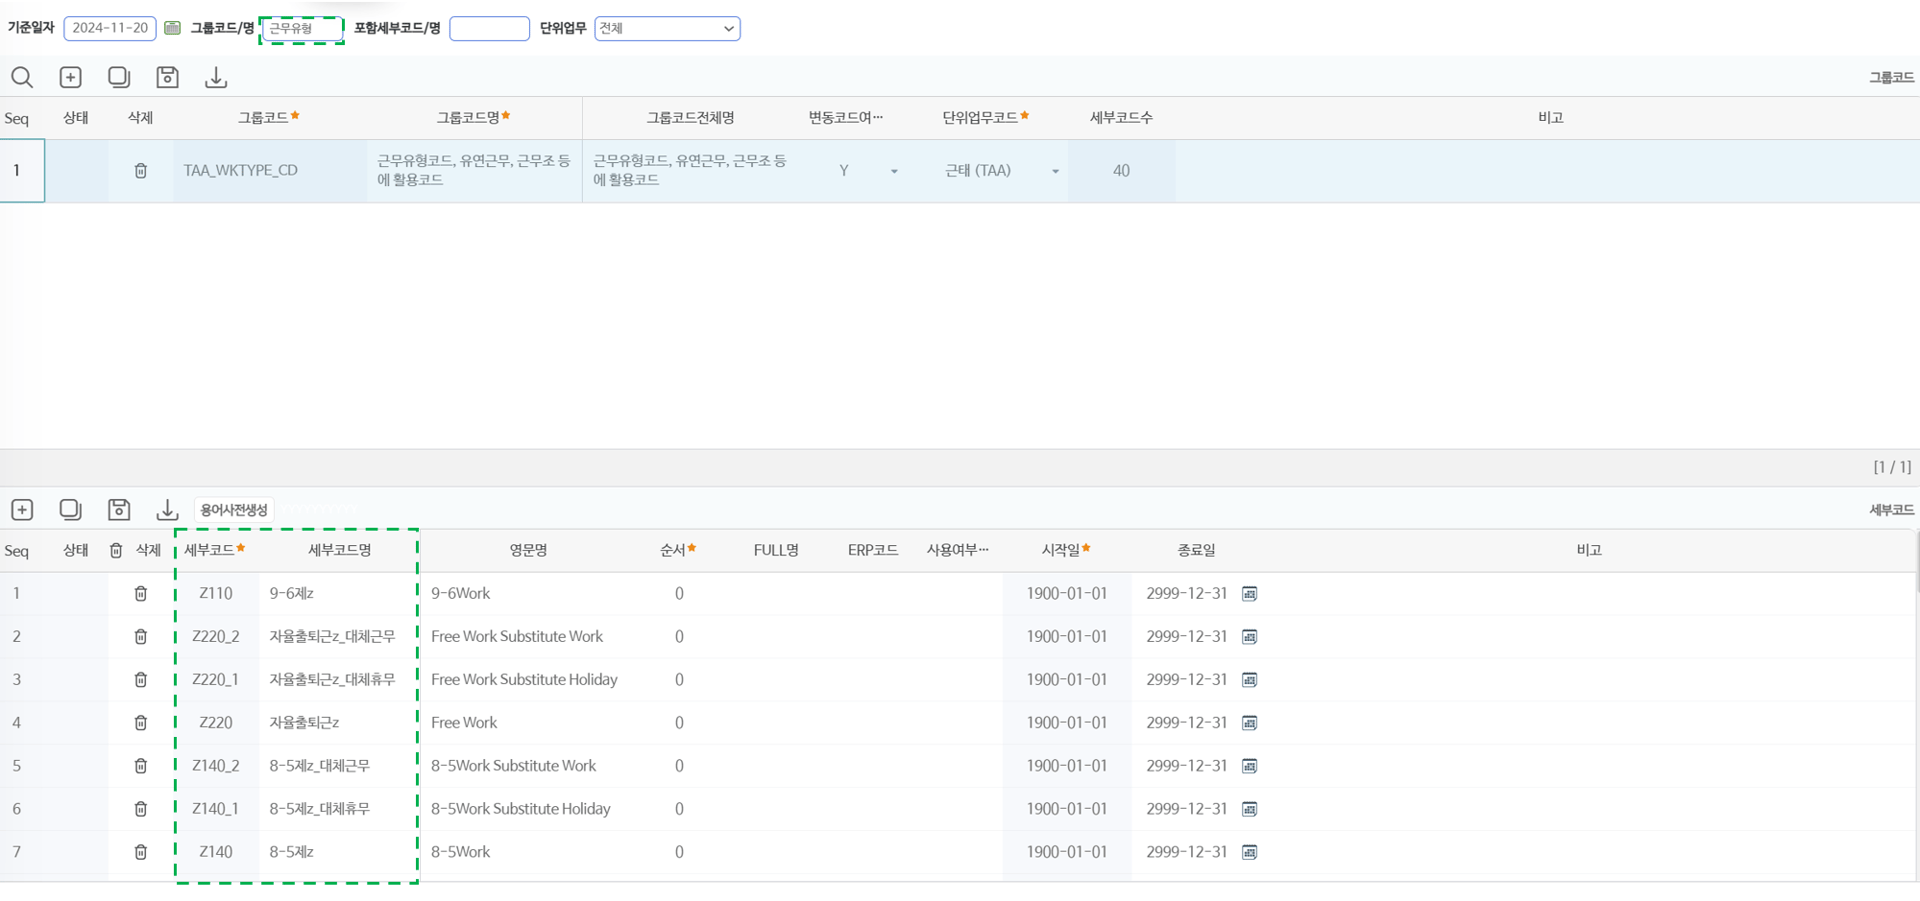This screenshot has width=1920, height=901.
Task: Click the 순서 column header
Action: 678,550
